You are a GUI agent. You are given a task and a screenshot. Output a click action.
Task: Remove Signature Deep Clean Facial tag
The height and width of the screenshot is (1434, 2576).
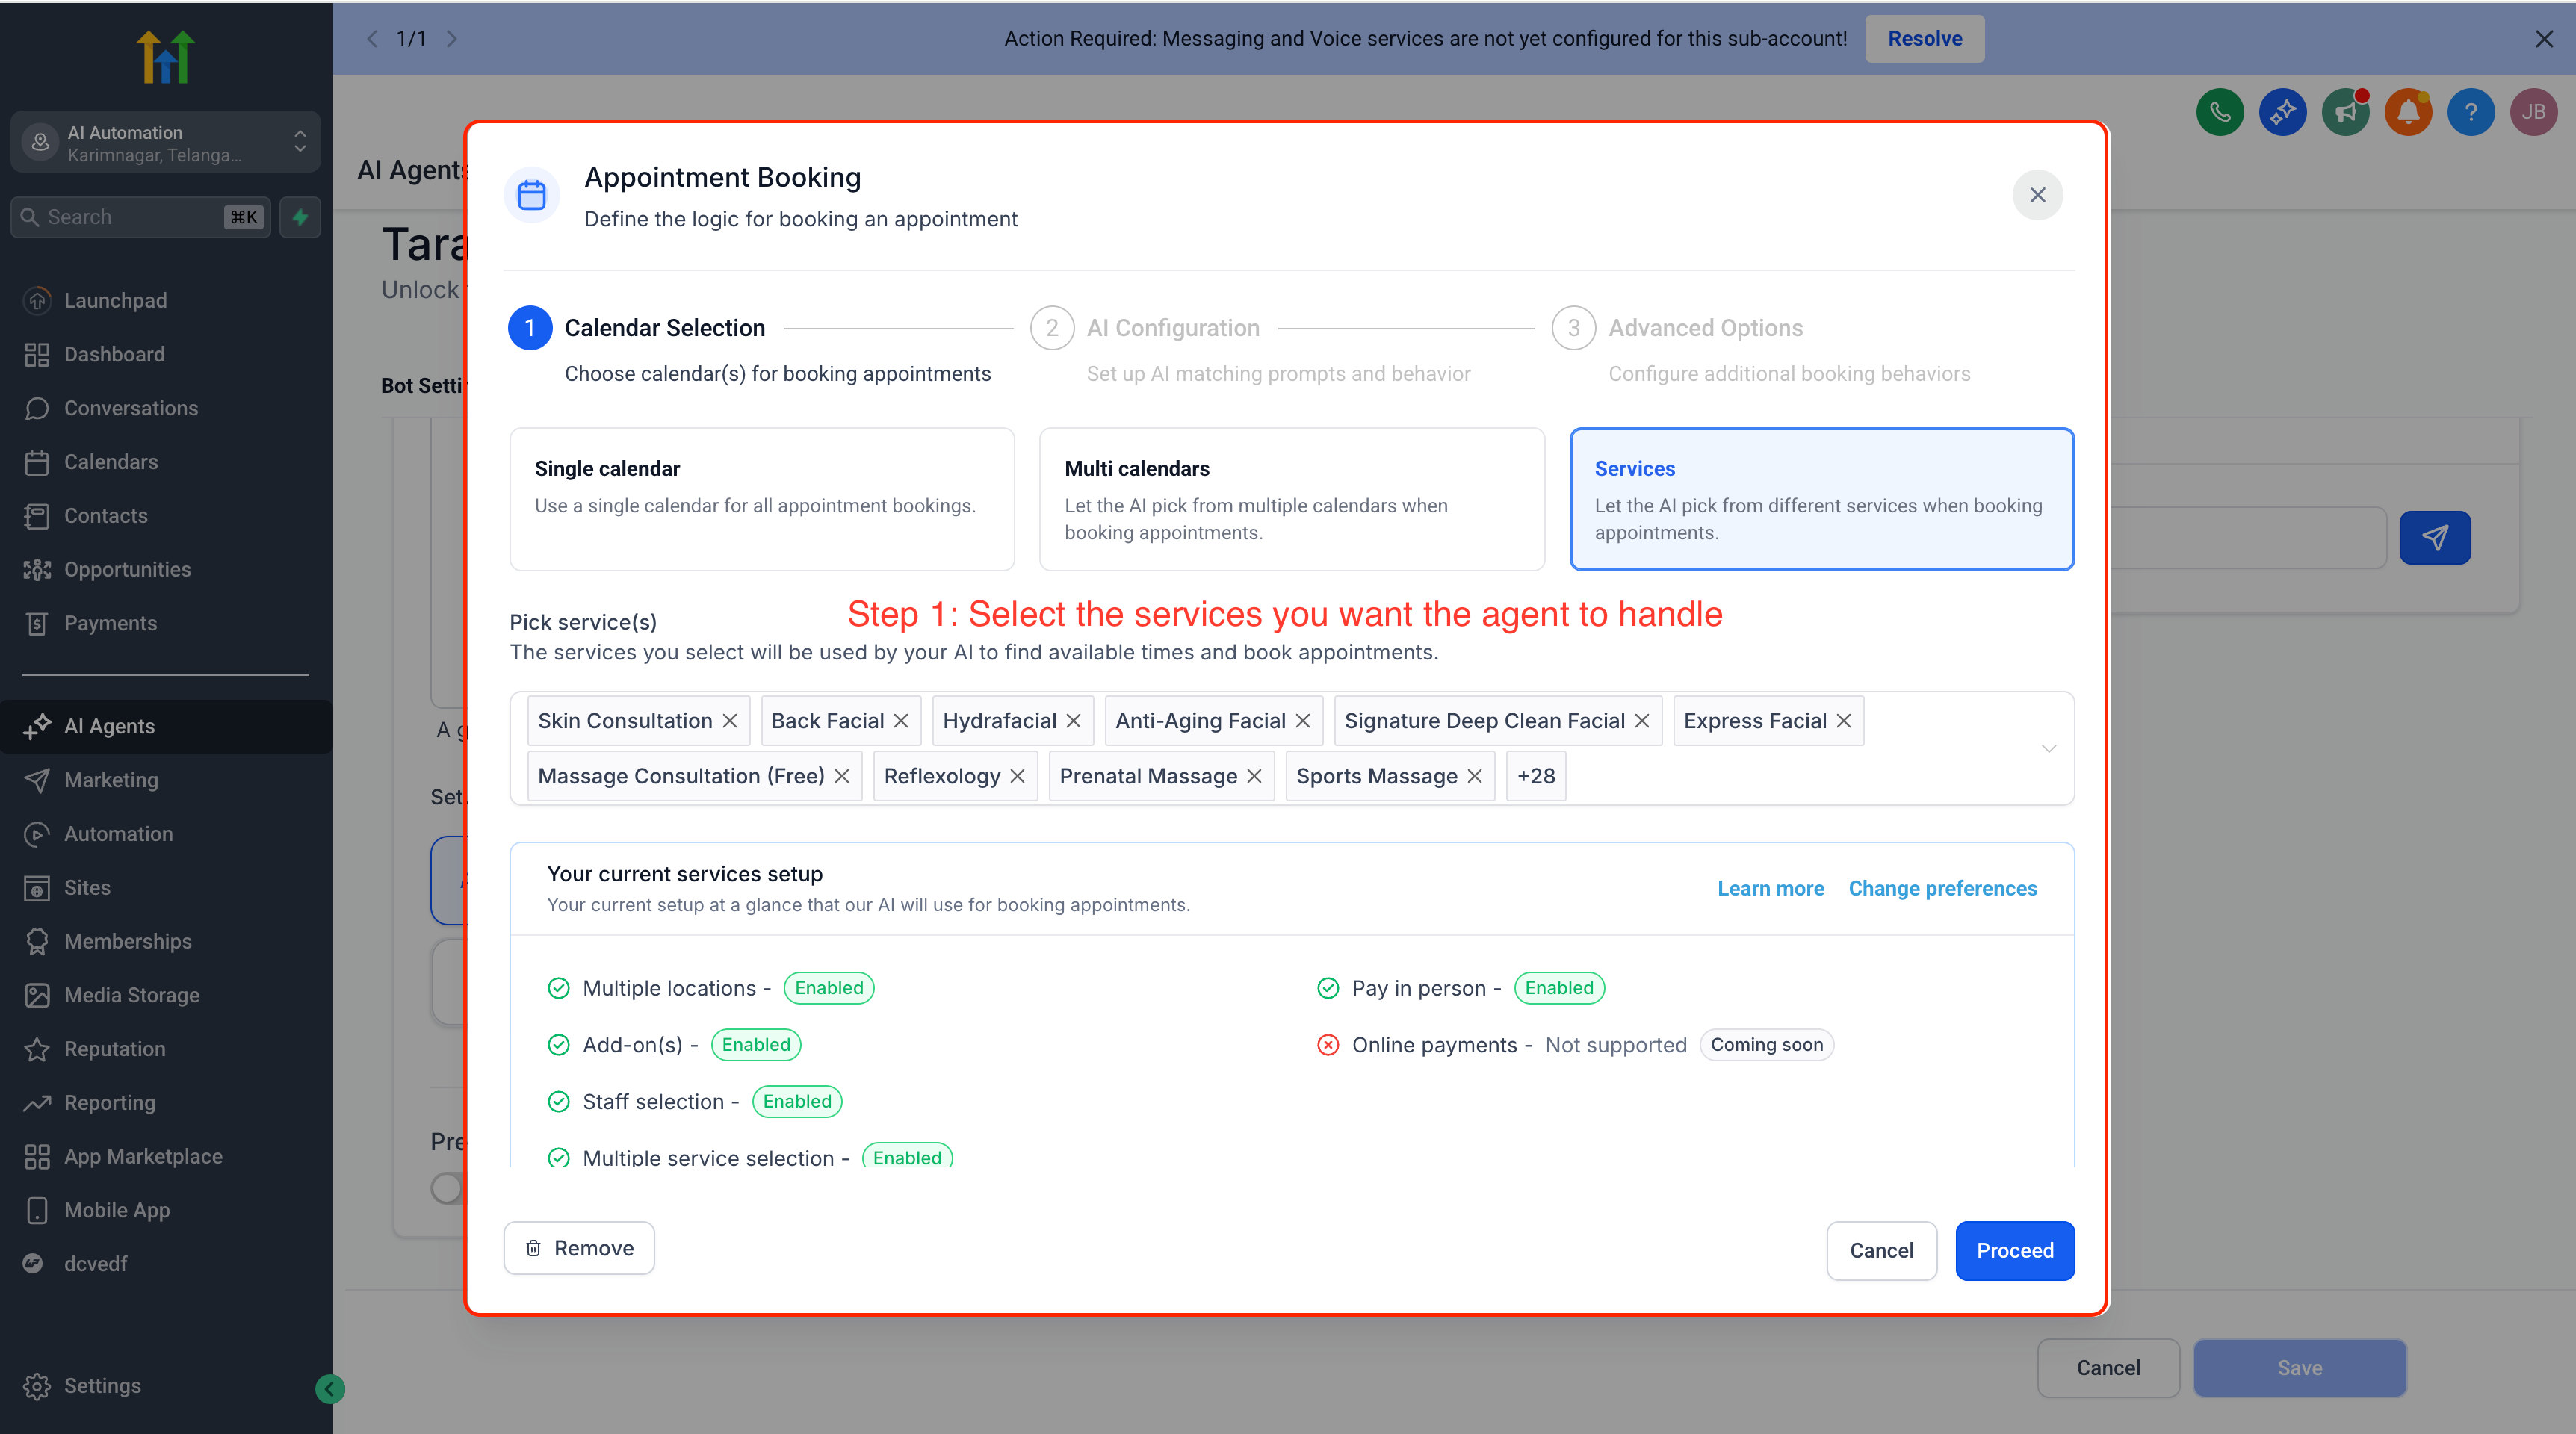[x=1642, y=721]
